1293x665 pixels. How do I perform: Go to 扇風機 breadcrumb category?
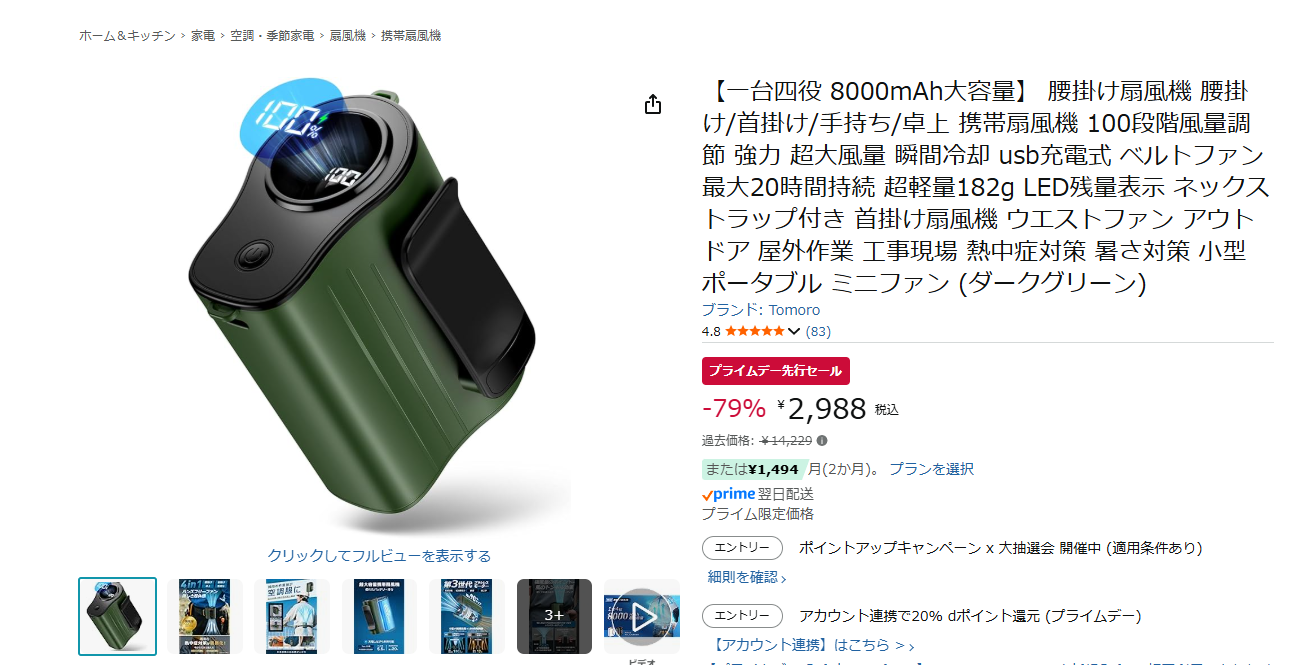click(x=346, y=36)
